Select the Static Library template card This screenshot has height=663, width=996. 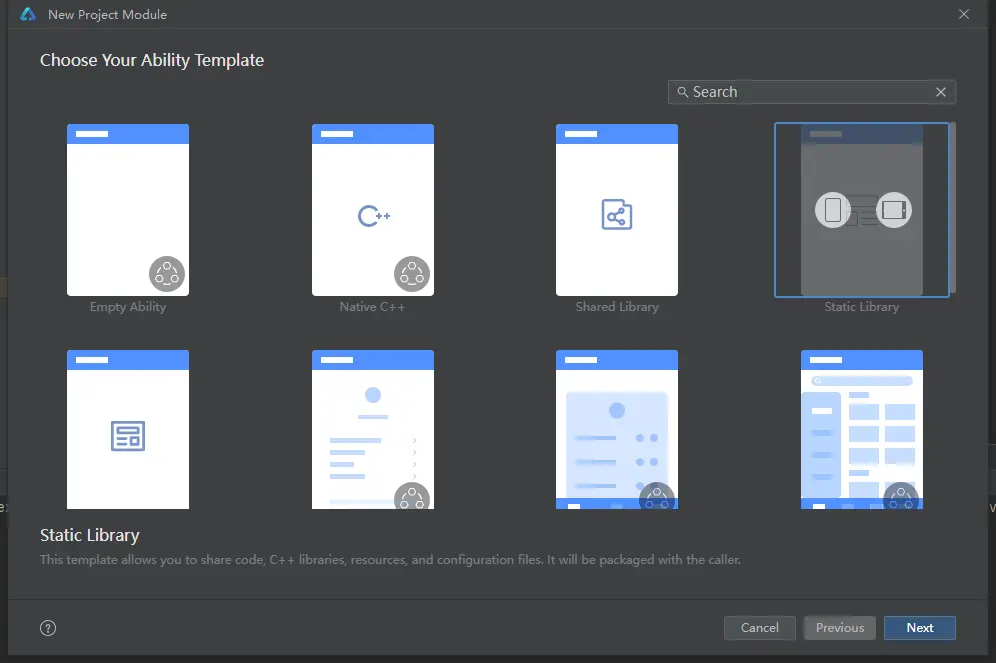[862, 210]
